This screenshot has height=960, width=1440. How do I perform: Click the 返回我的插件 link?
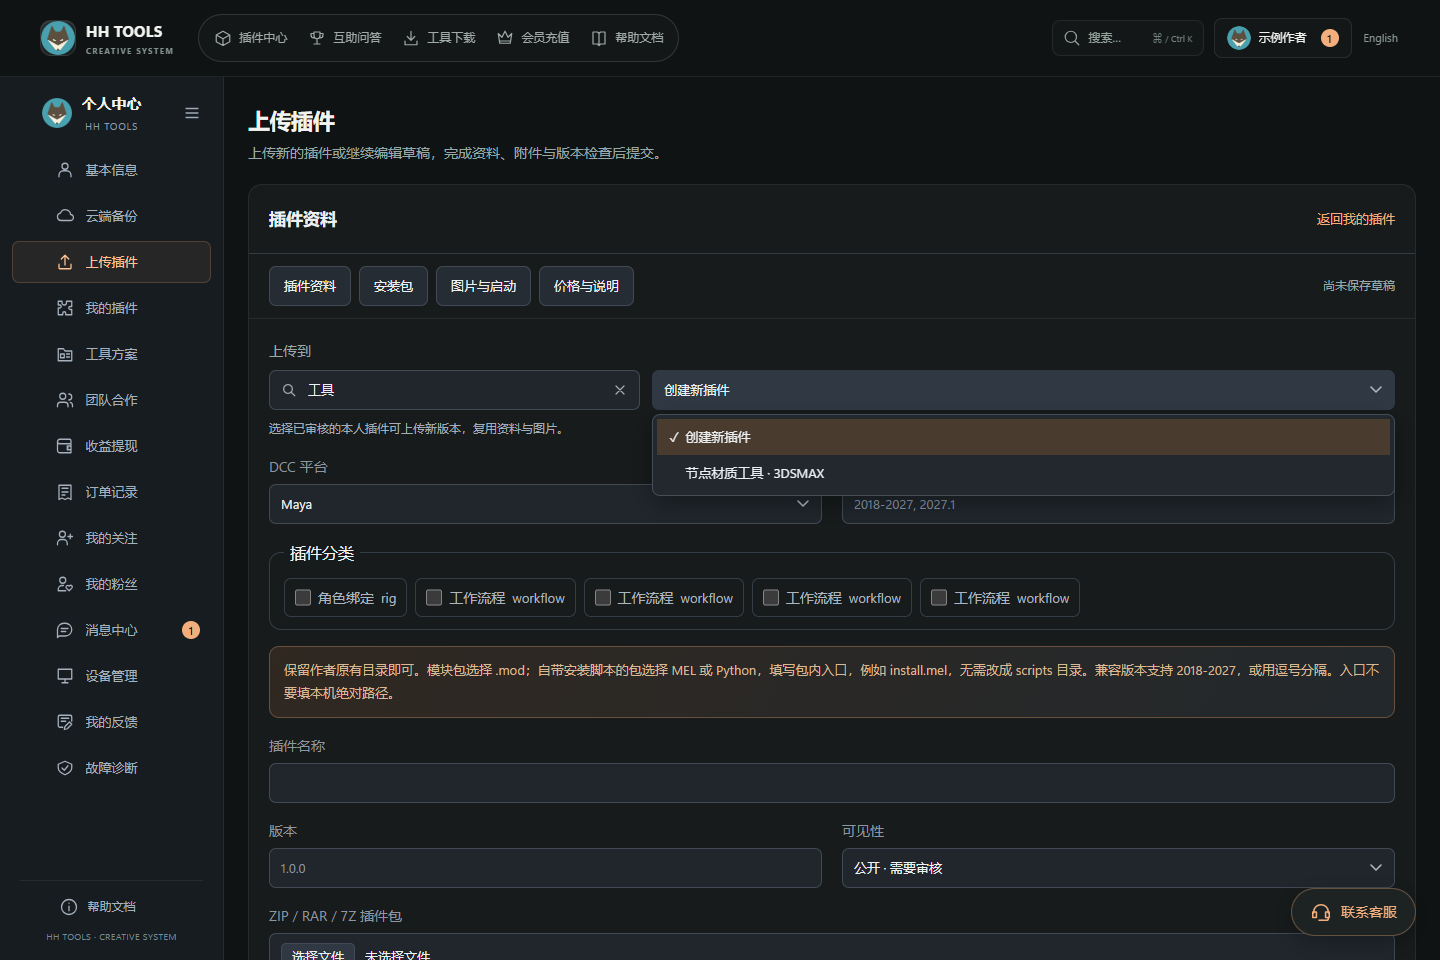tap(1355, 219)
